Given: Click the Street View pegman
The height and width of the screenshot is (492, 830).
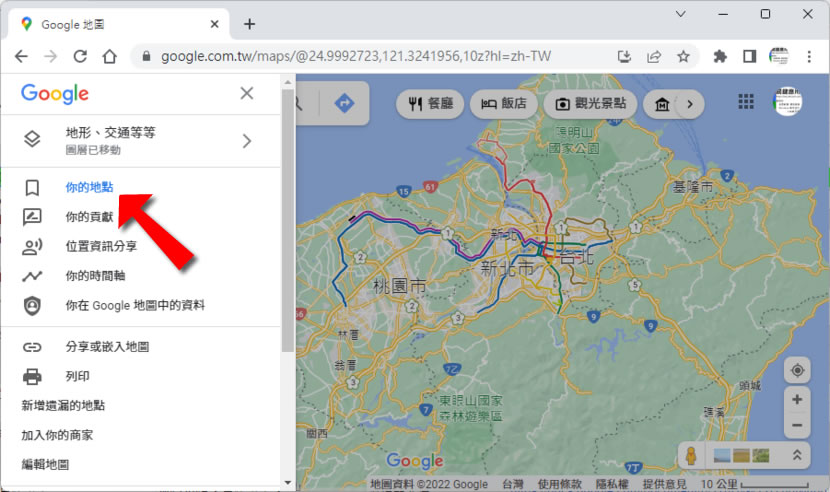Looking at the screenshot, I should click(x=691, y=455).
